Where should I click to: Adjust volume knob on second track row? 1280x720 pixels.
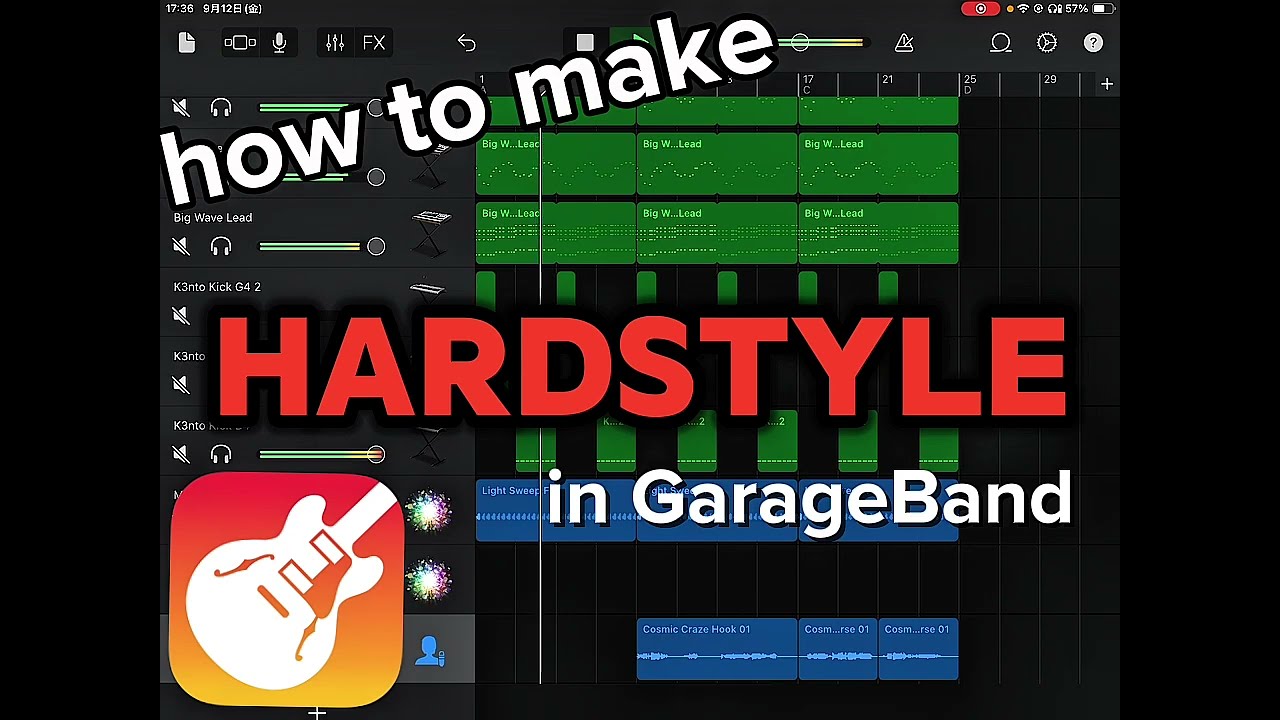tap(376, 177)
